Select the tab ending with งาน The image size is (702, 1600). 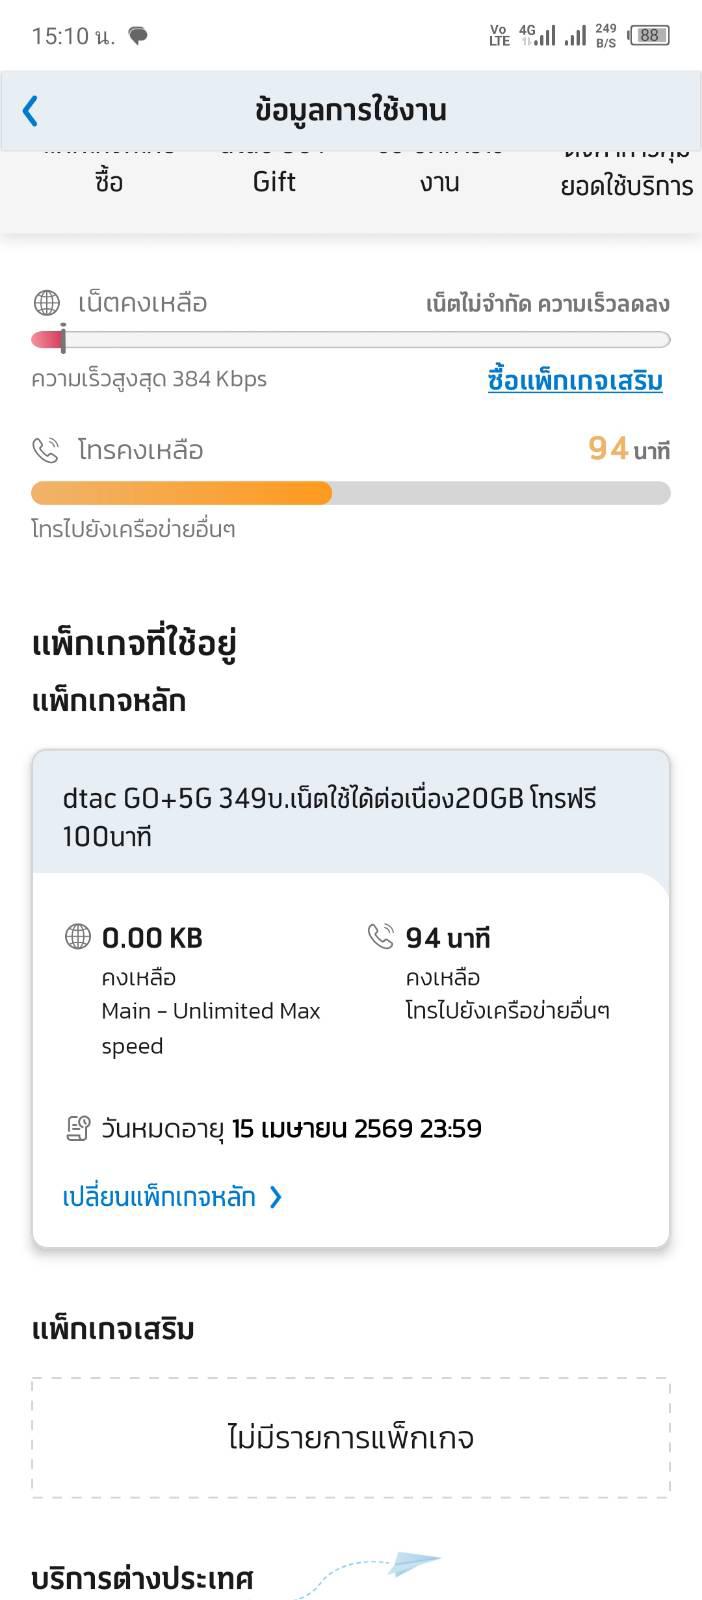click(x=439, y=180)
